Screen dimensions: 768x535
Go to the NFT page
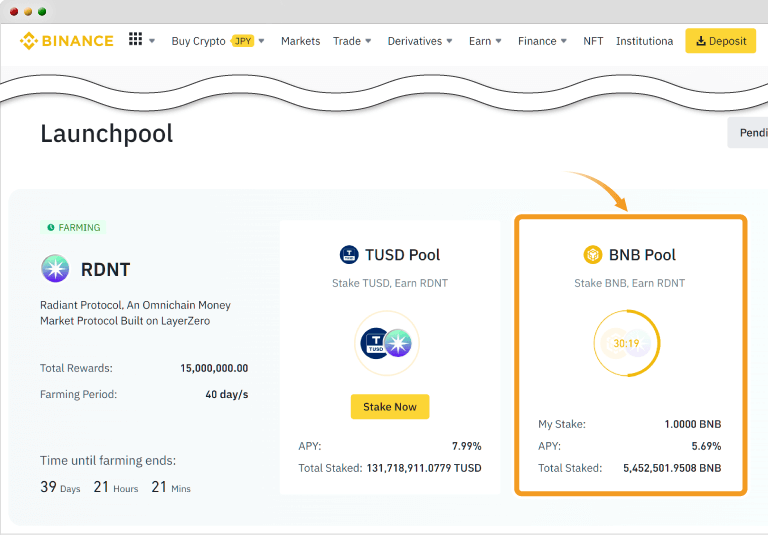(x=593, y=41)
